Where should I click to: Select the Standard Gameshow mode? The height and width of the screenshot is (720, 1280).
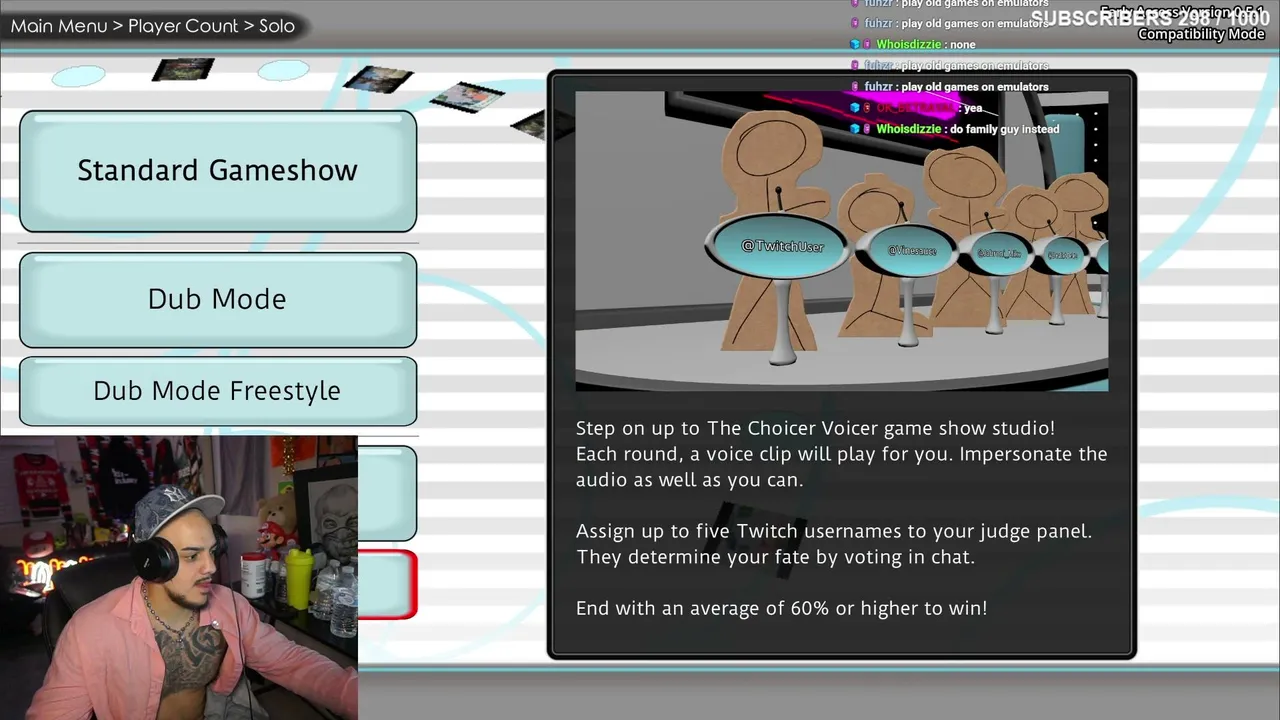218,171
